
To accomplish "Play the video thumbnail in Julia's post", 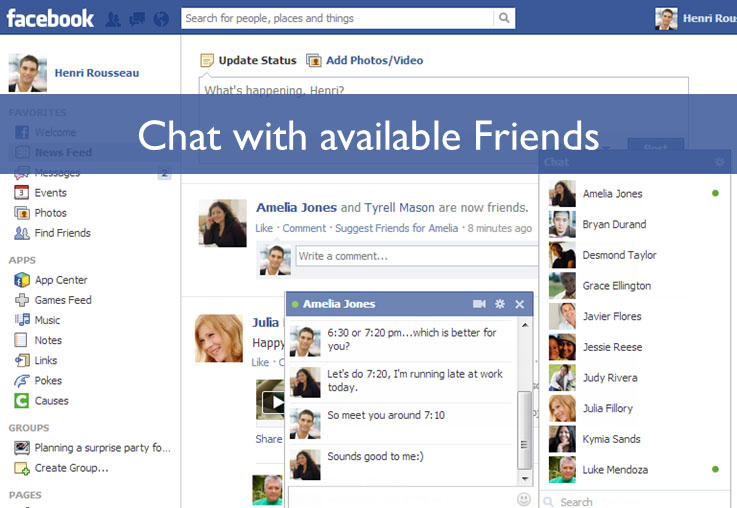I will pos(272,402).
